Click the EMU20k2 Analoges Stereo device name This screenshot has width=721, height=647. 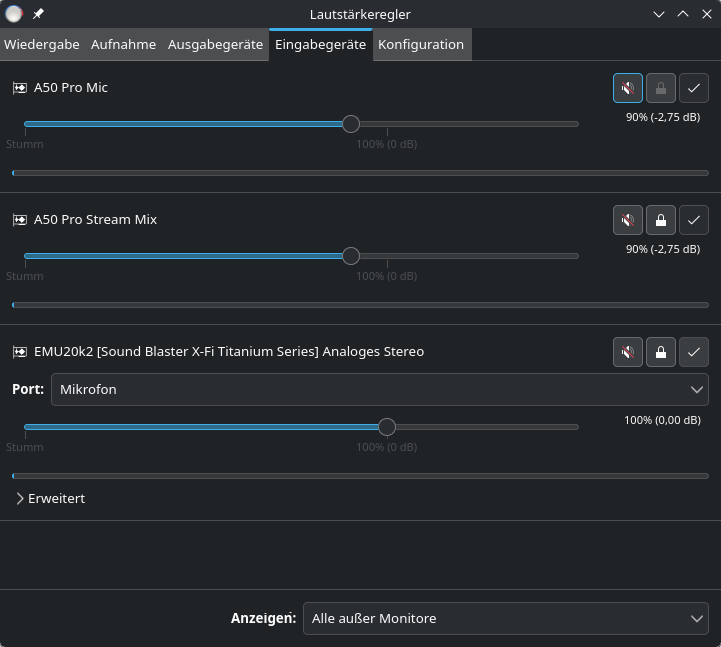pyautogui.click(x=229, y=352)
